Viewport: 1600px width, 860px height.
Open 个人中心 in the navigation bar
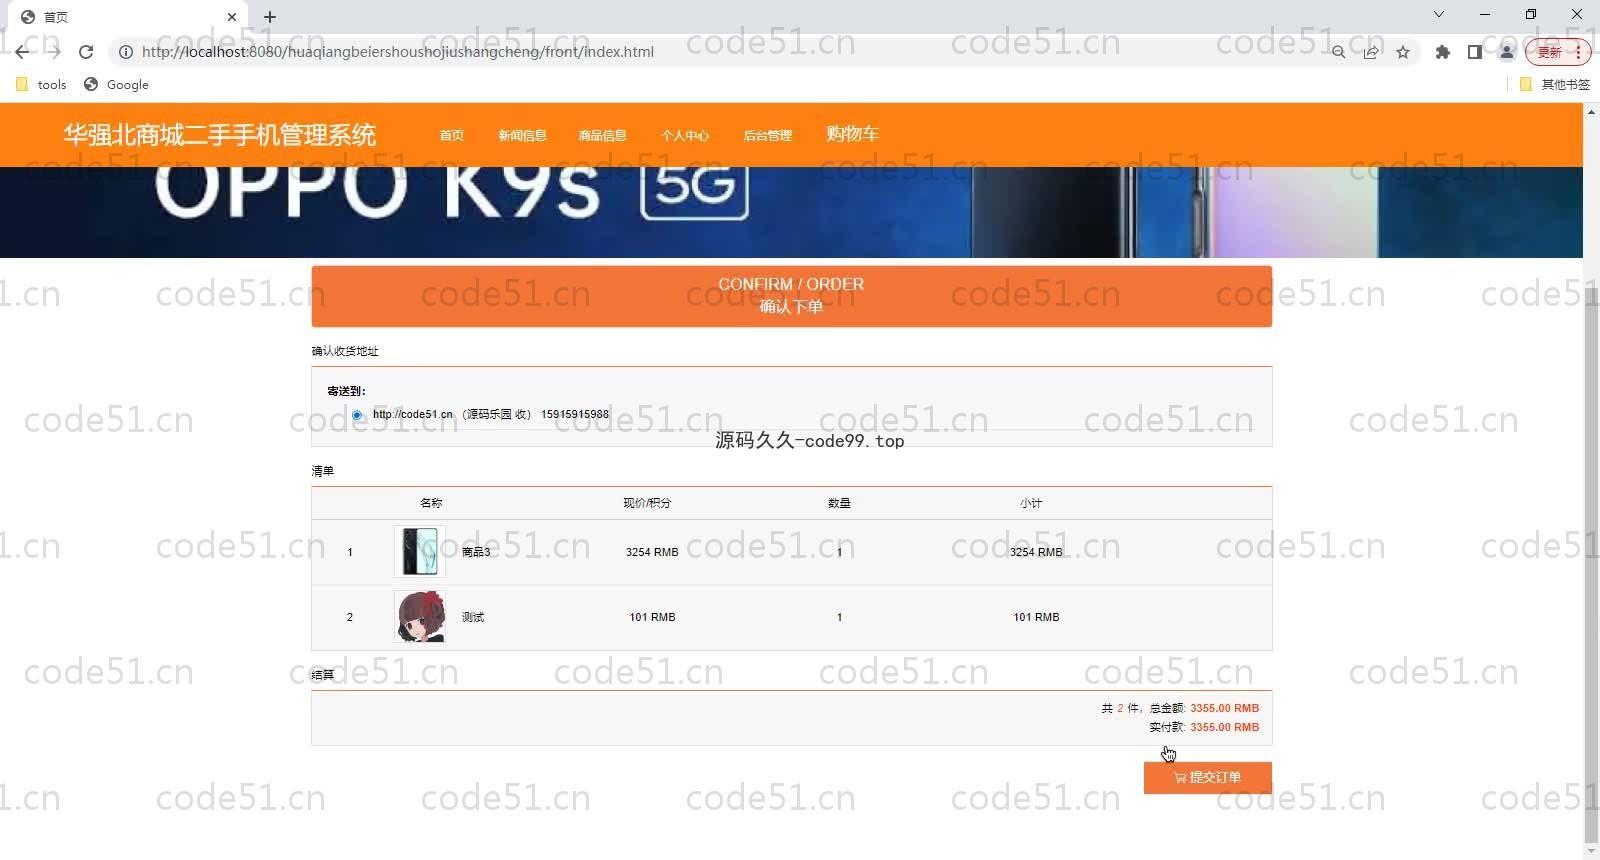tap(685, 136)
